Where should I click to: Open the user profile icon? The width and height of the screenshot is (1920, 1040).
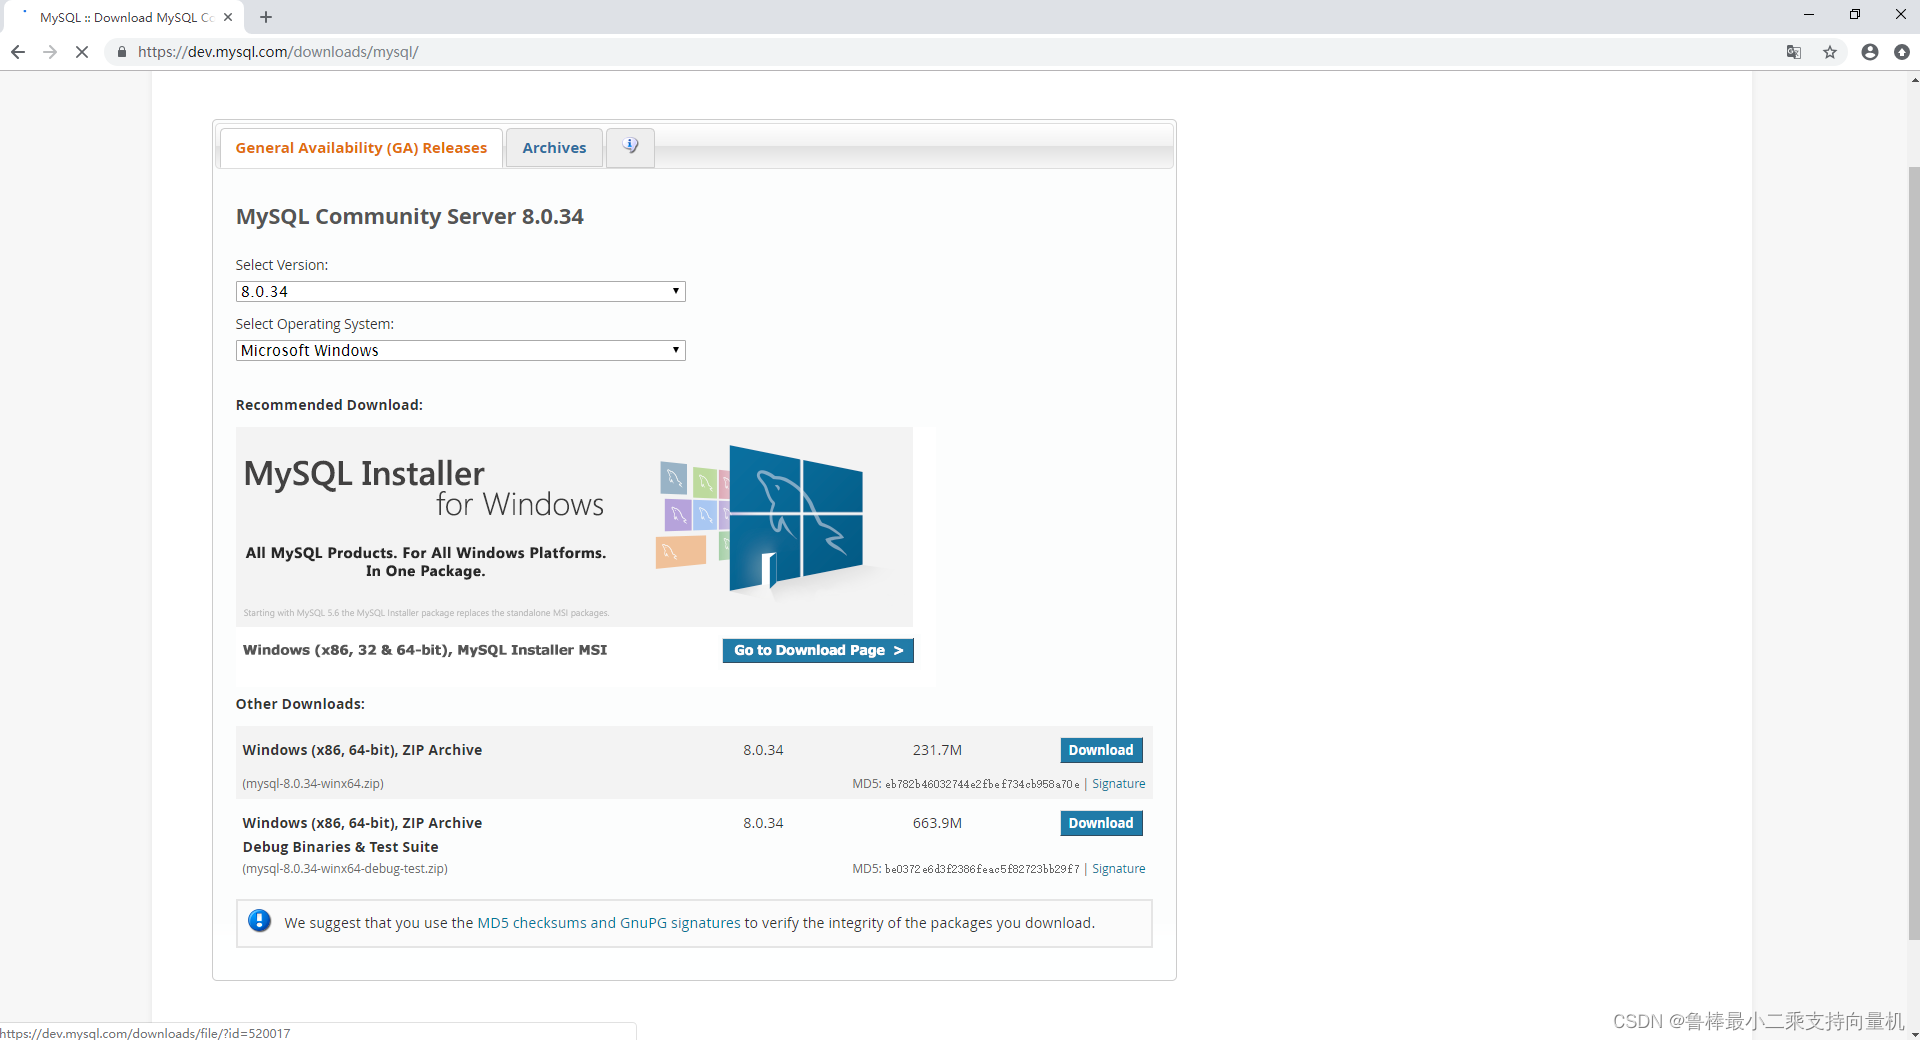[1870, 52]
